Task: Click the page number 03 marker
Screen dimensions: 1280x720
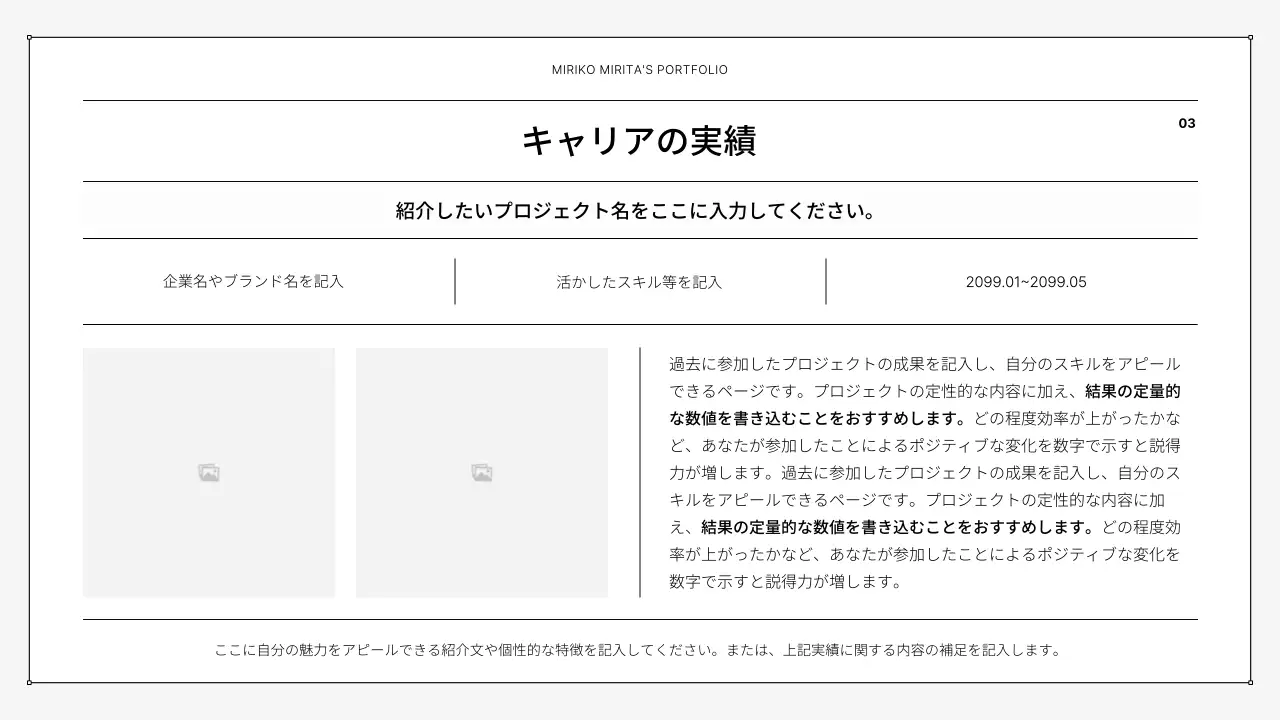Action: click(1187, 123)
